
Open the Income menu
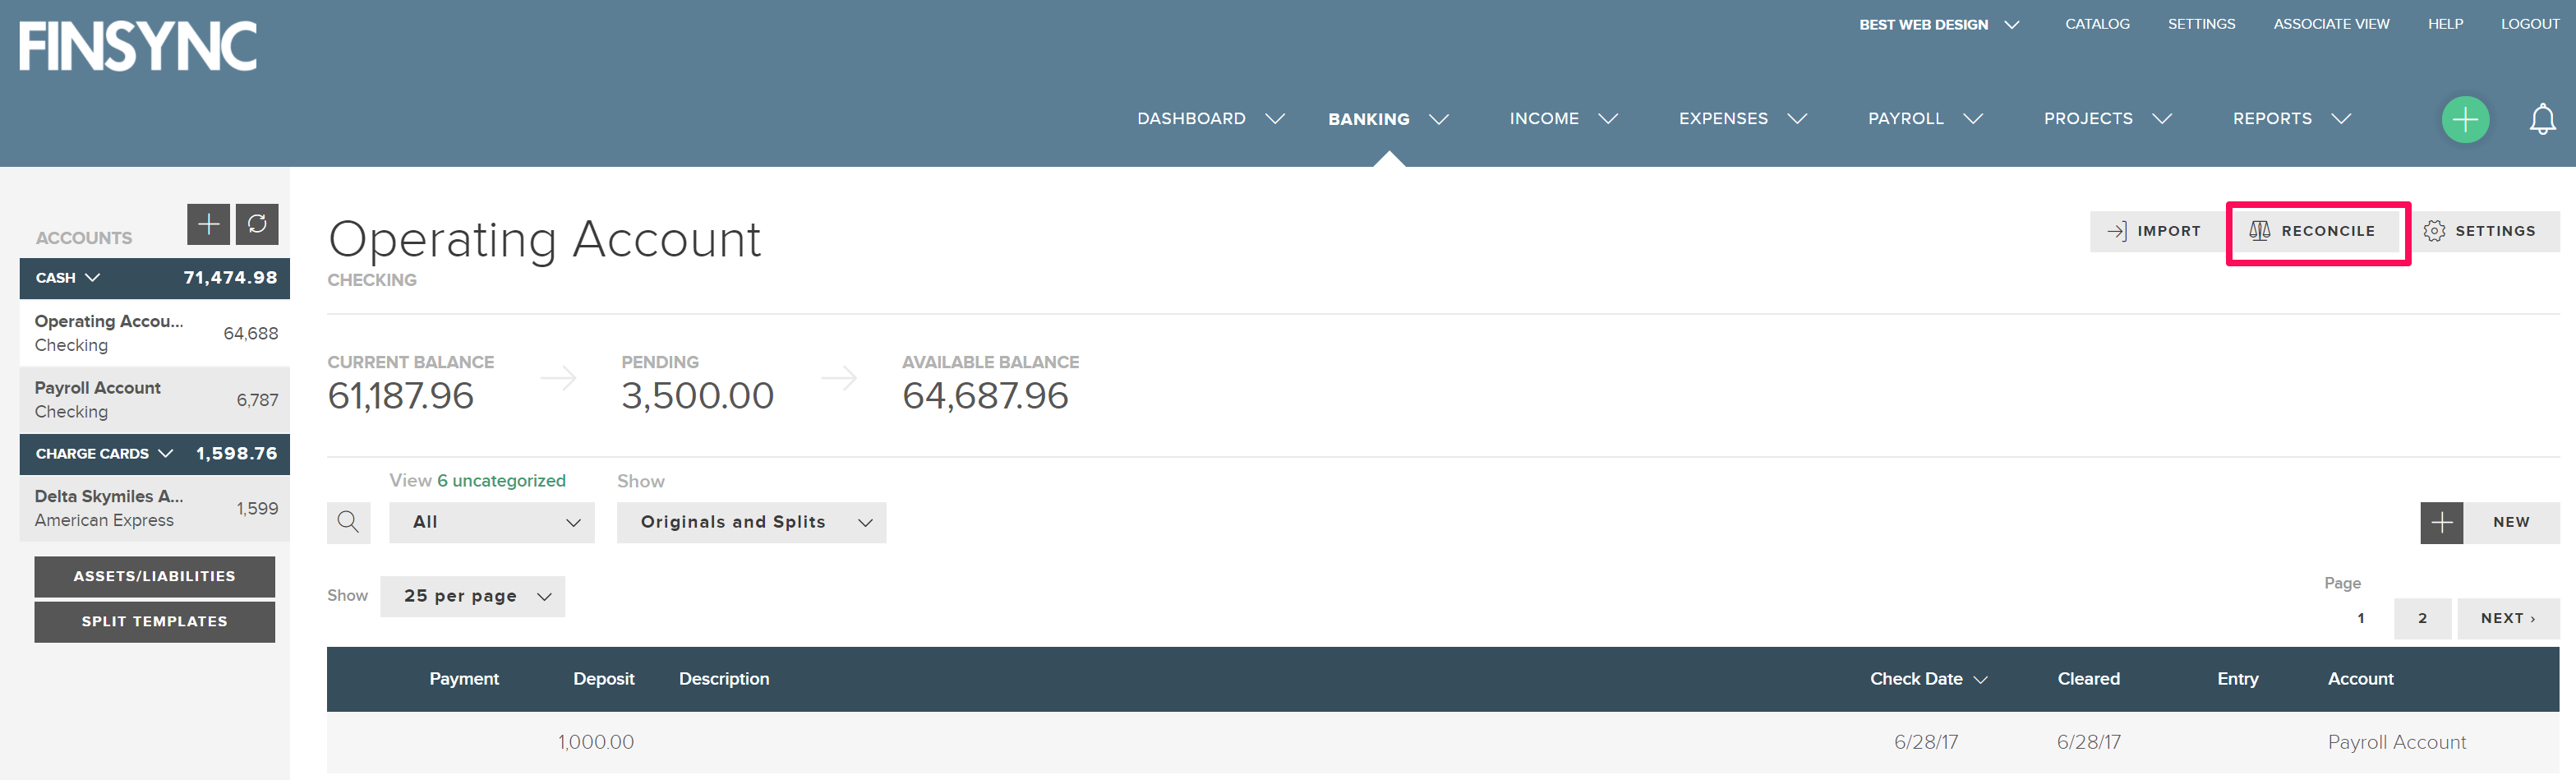point(1563,119)
